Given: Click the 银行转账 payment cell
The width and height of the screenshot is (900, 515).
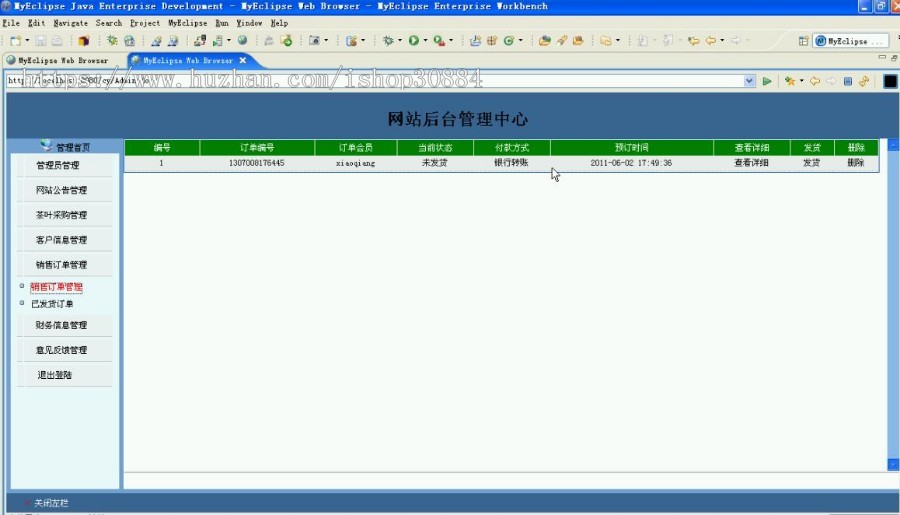Looking at the screenshot, I should 511,163.
